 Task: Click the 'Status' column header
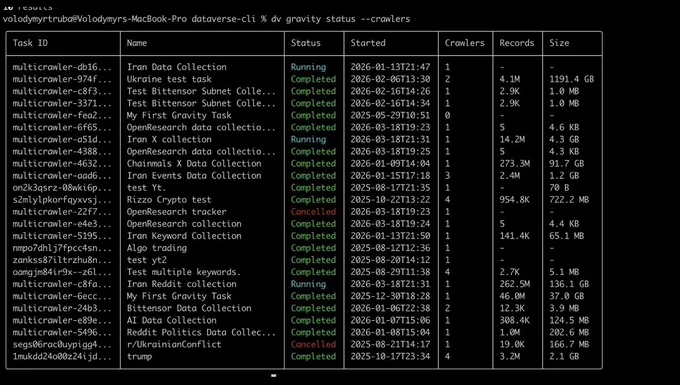[x=305, y=43]
